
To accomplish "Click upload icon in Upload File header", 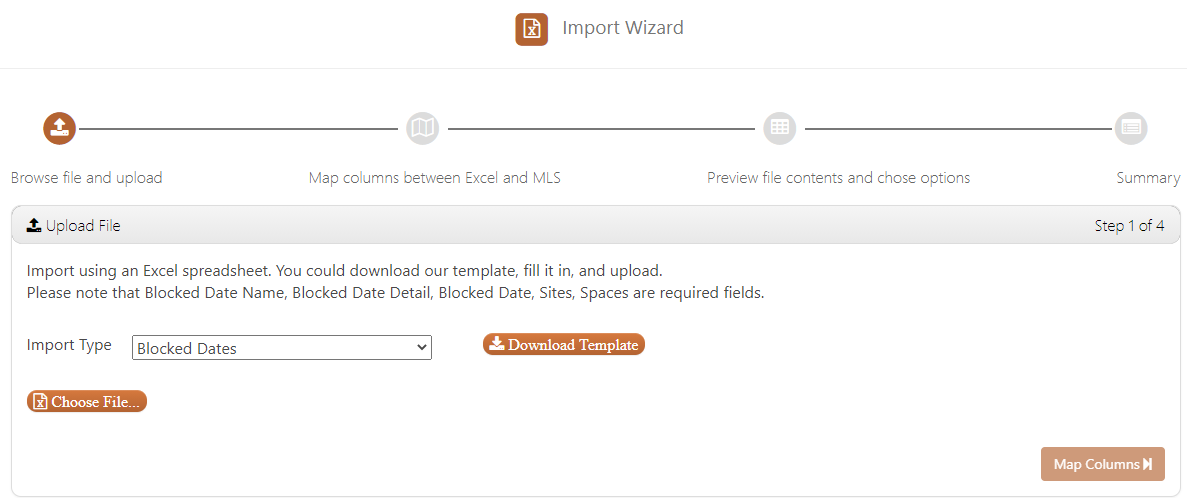I will pos(33,225).
